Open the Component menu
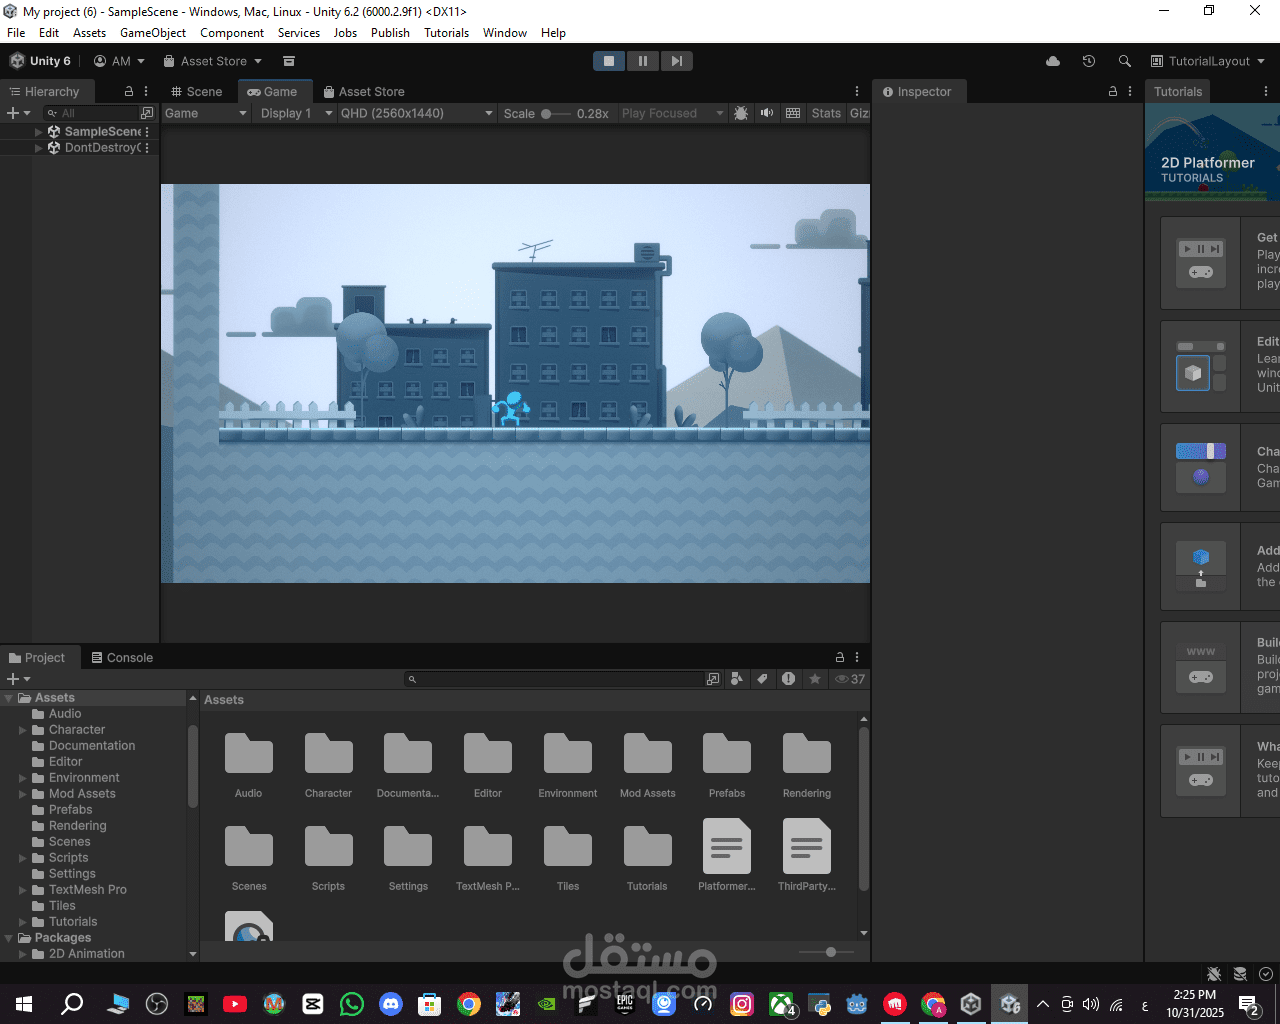This screenshot has width=1280, height=1024. [x=232, y=33]
